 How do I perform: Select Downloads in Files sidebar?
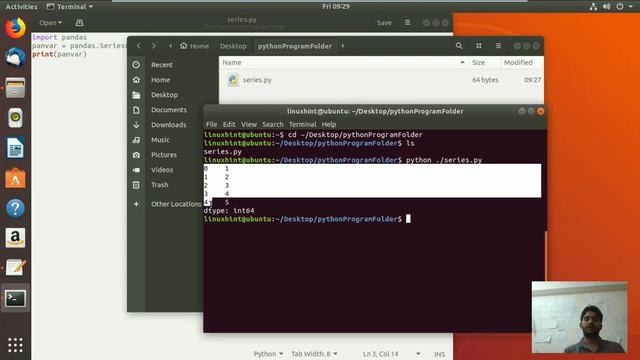[169, 125]
